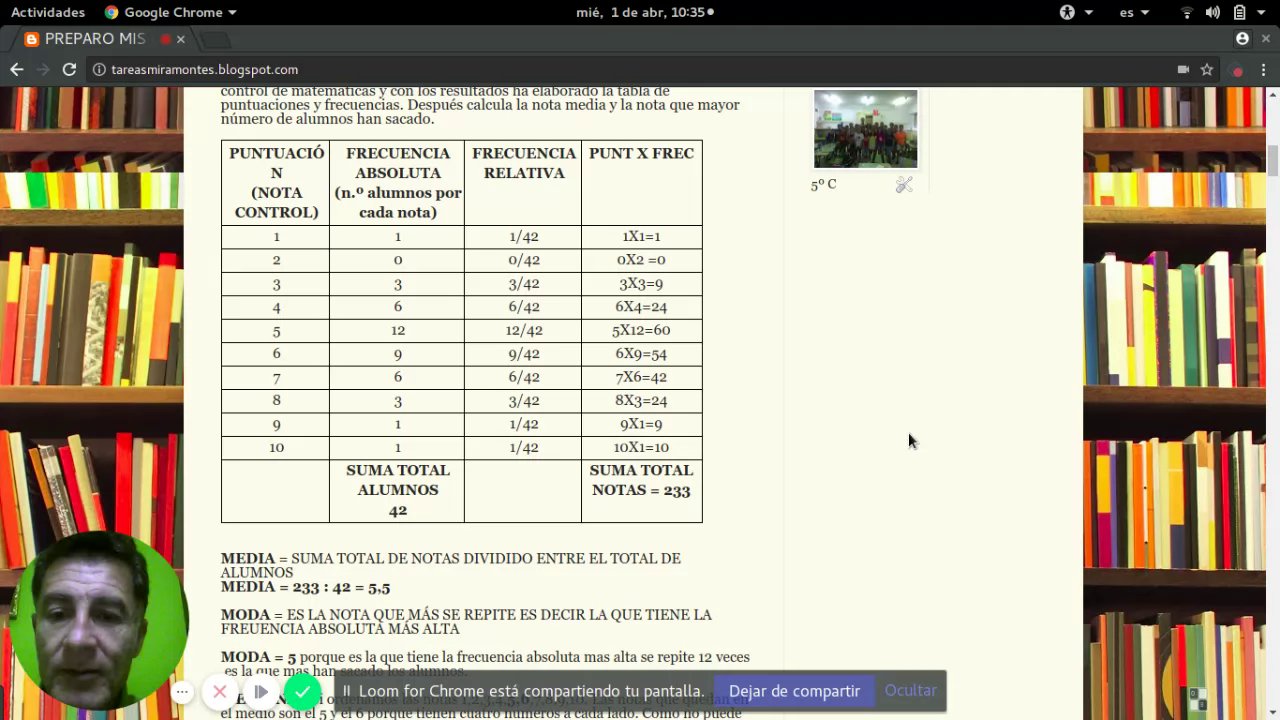
Task: Click the cell reading 1X1=1
Action: (641, 237)
